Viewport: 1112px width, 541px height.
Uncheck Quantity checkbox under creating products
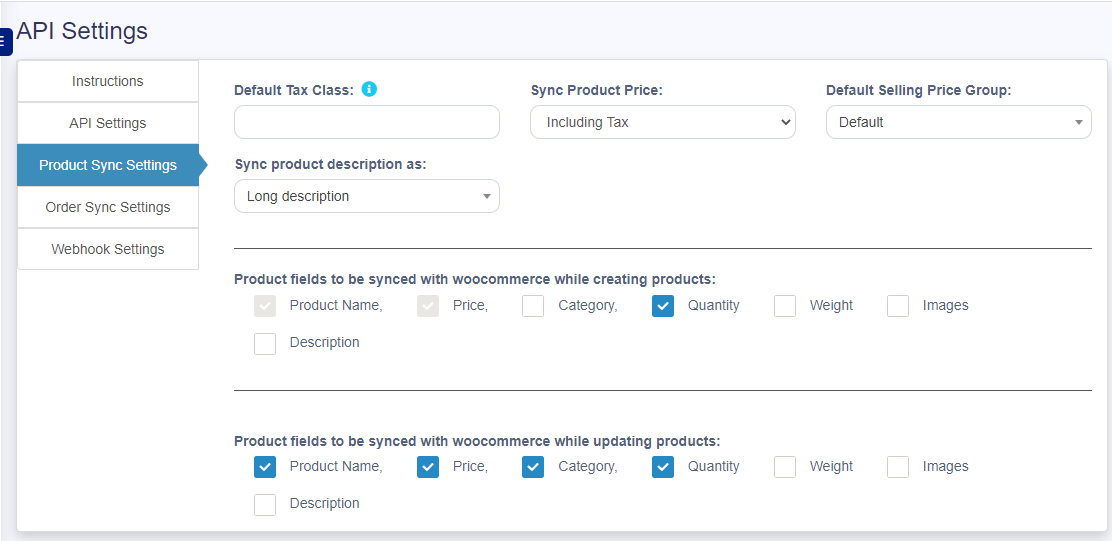(662, 306)
